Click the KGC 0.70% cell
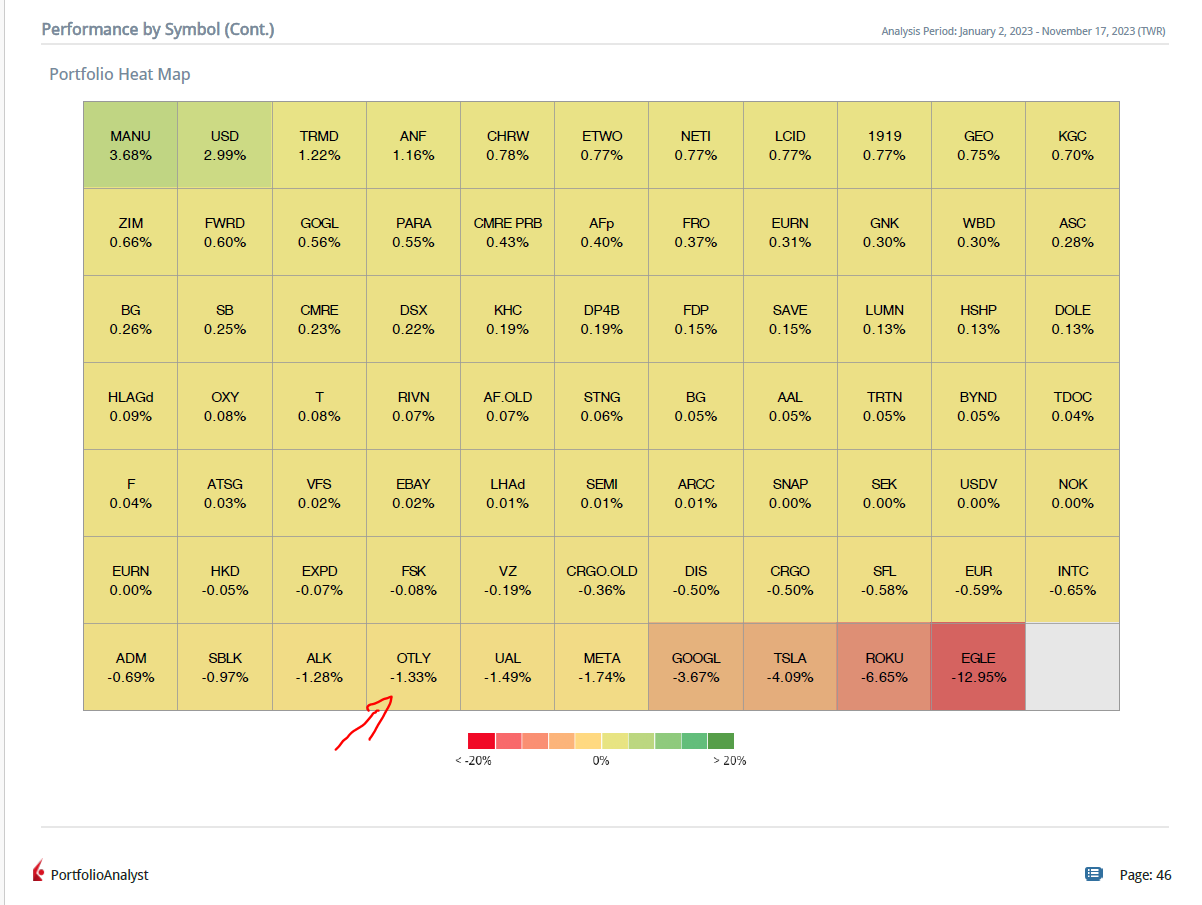Screen dimensions: 1202x905 point(1072,145)
